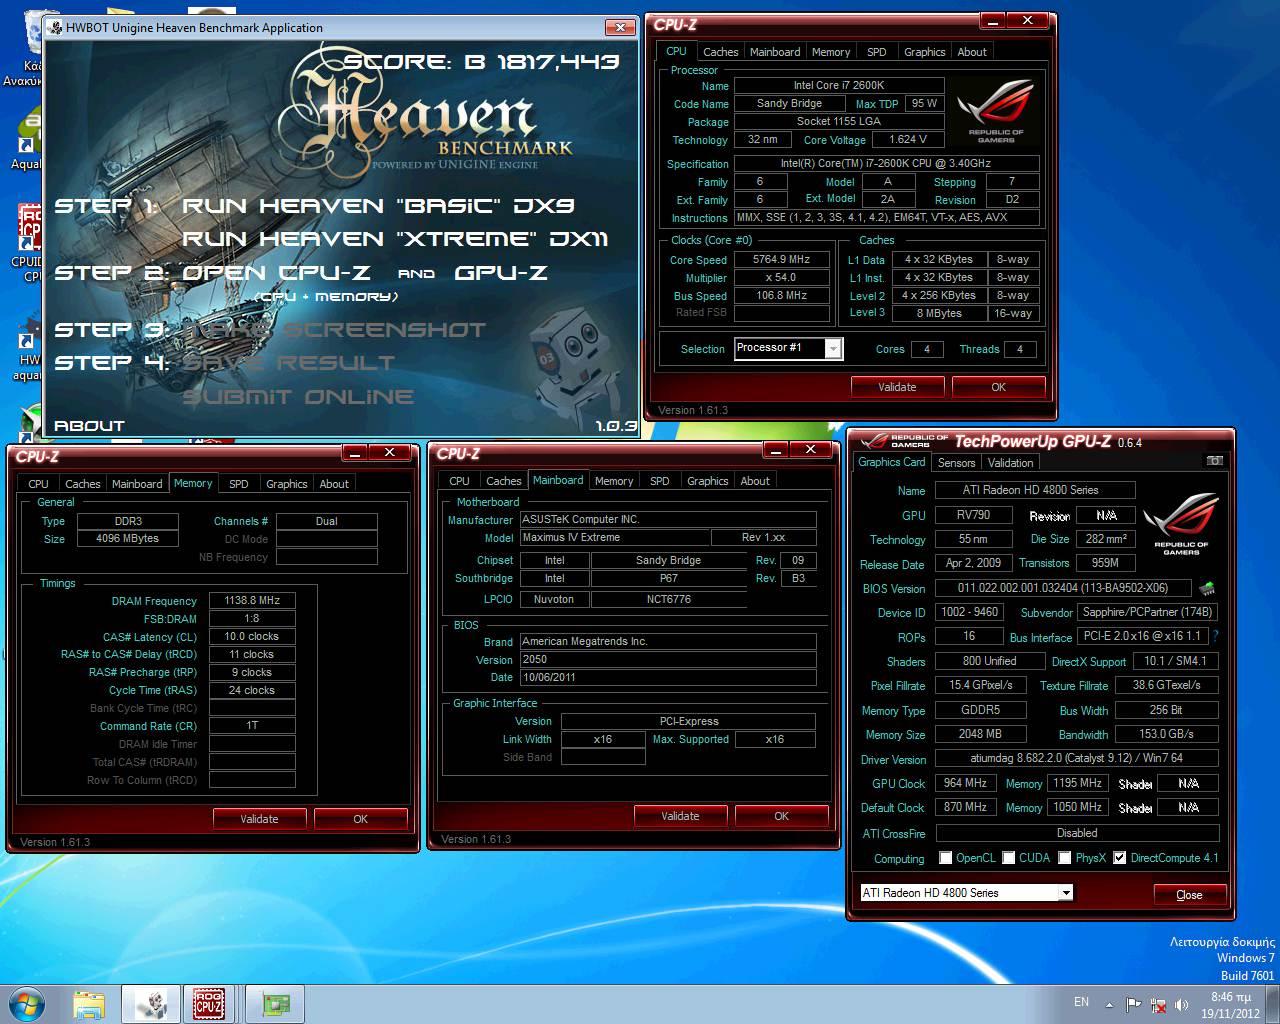Click the CAS# Latency value 10.0 clocks
This screenshot has height=1024, width=1280.
(252, 636)
